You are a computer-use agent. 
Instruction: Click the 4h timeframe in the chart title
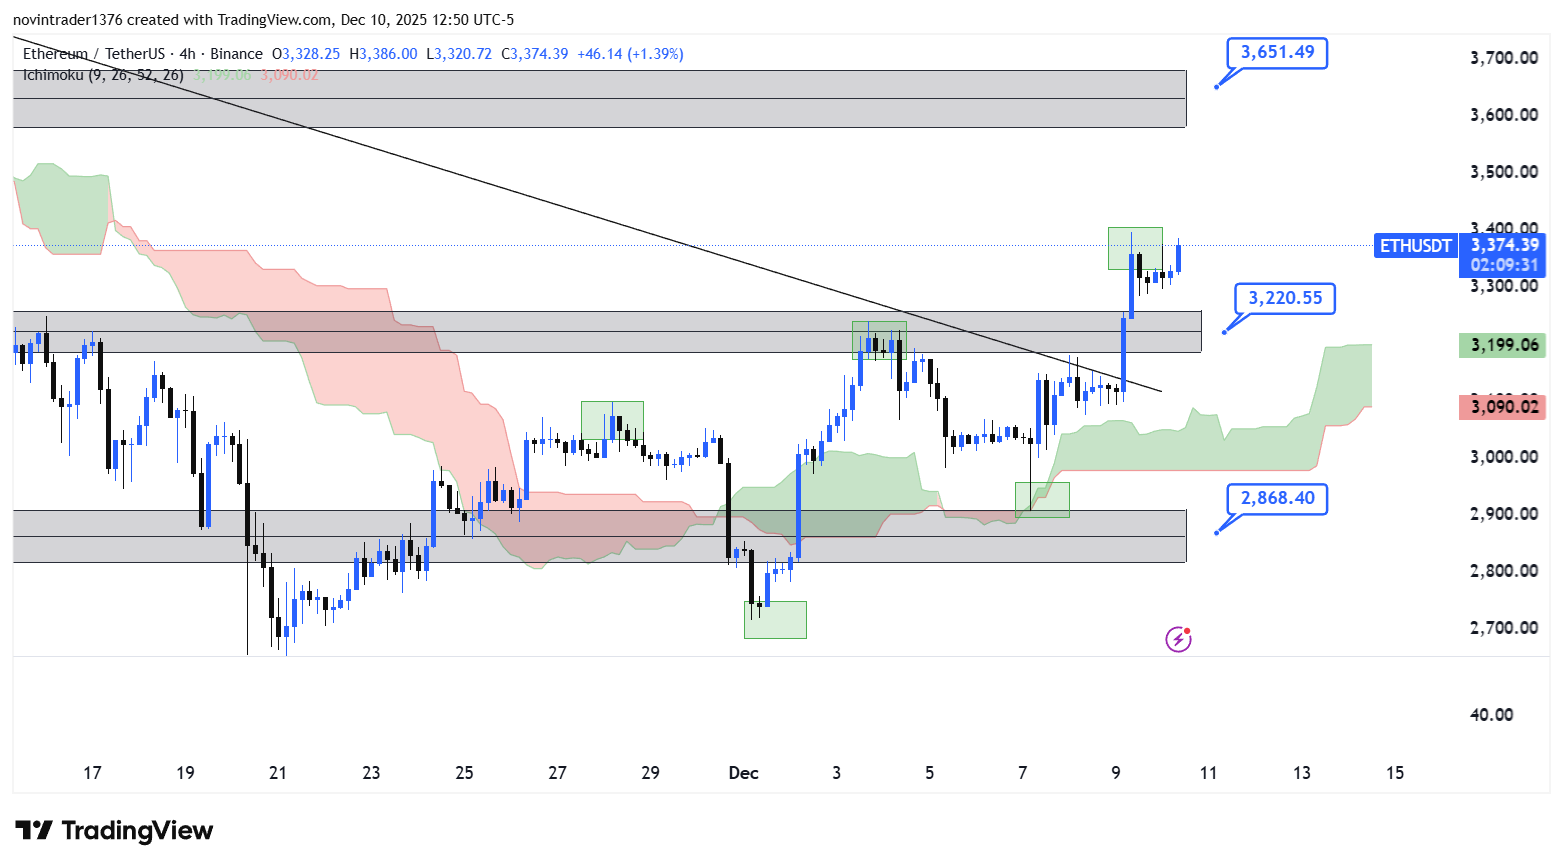pos(187,54)
